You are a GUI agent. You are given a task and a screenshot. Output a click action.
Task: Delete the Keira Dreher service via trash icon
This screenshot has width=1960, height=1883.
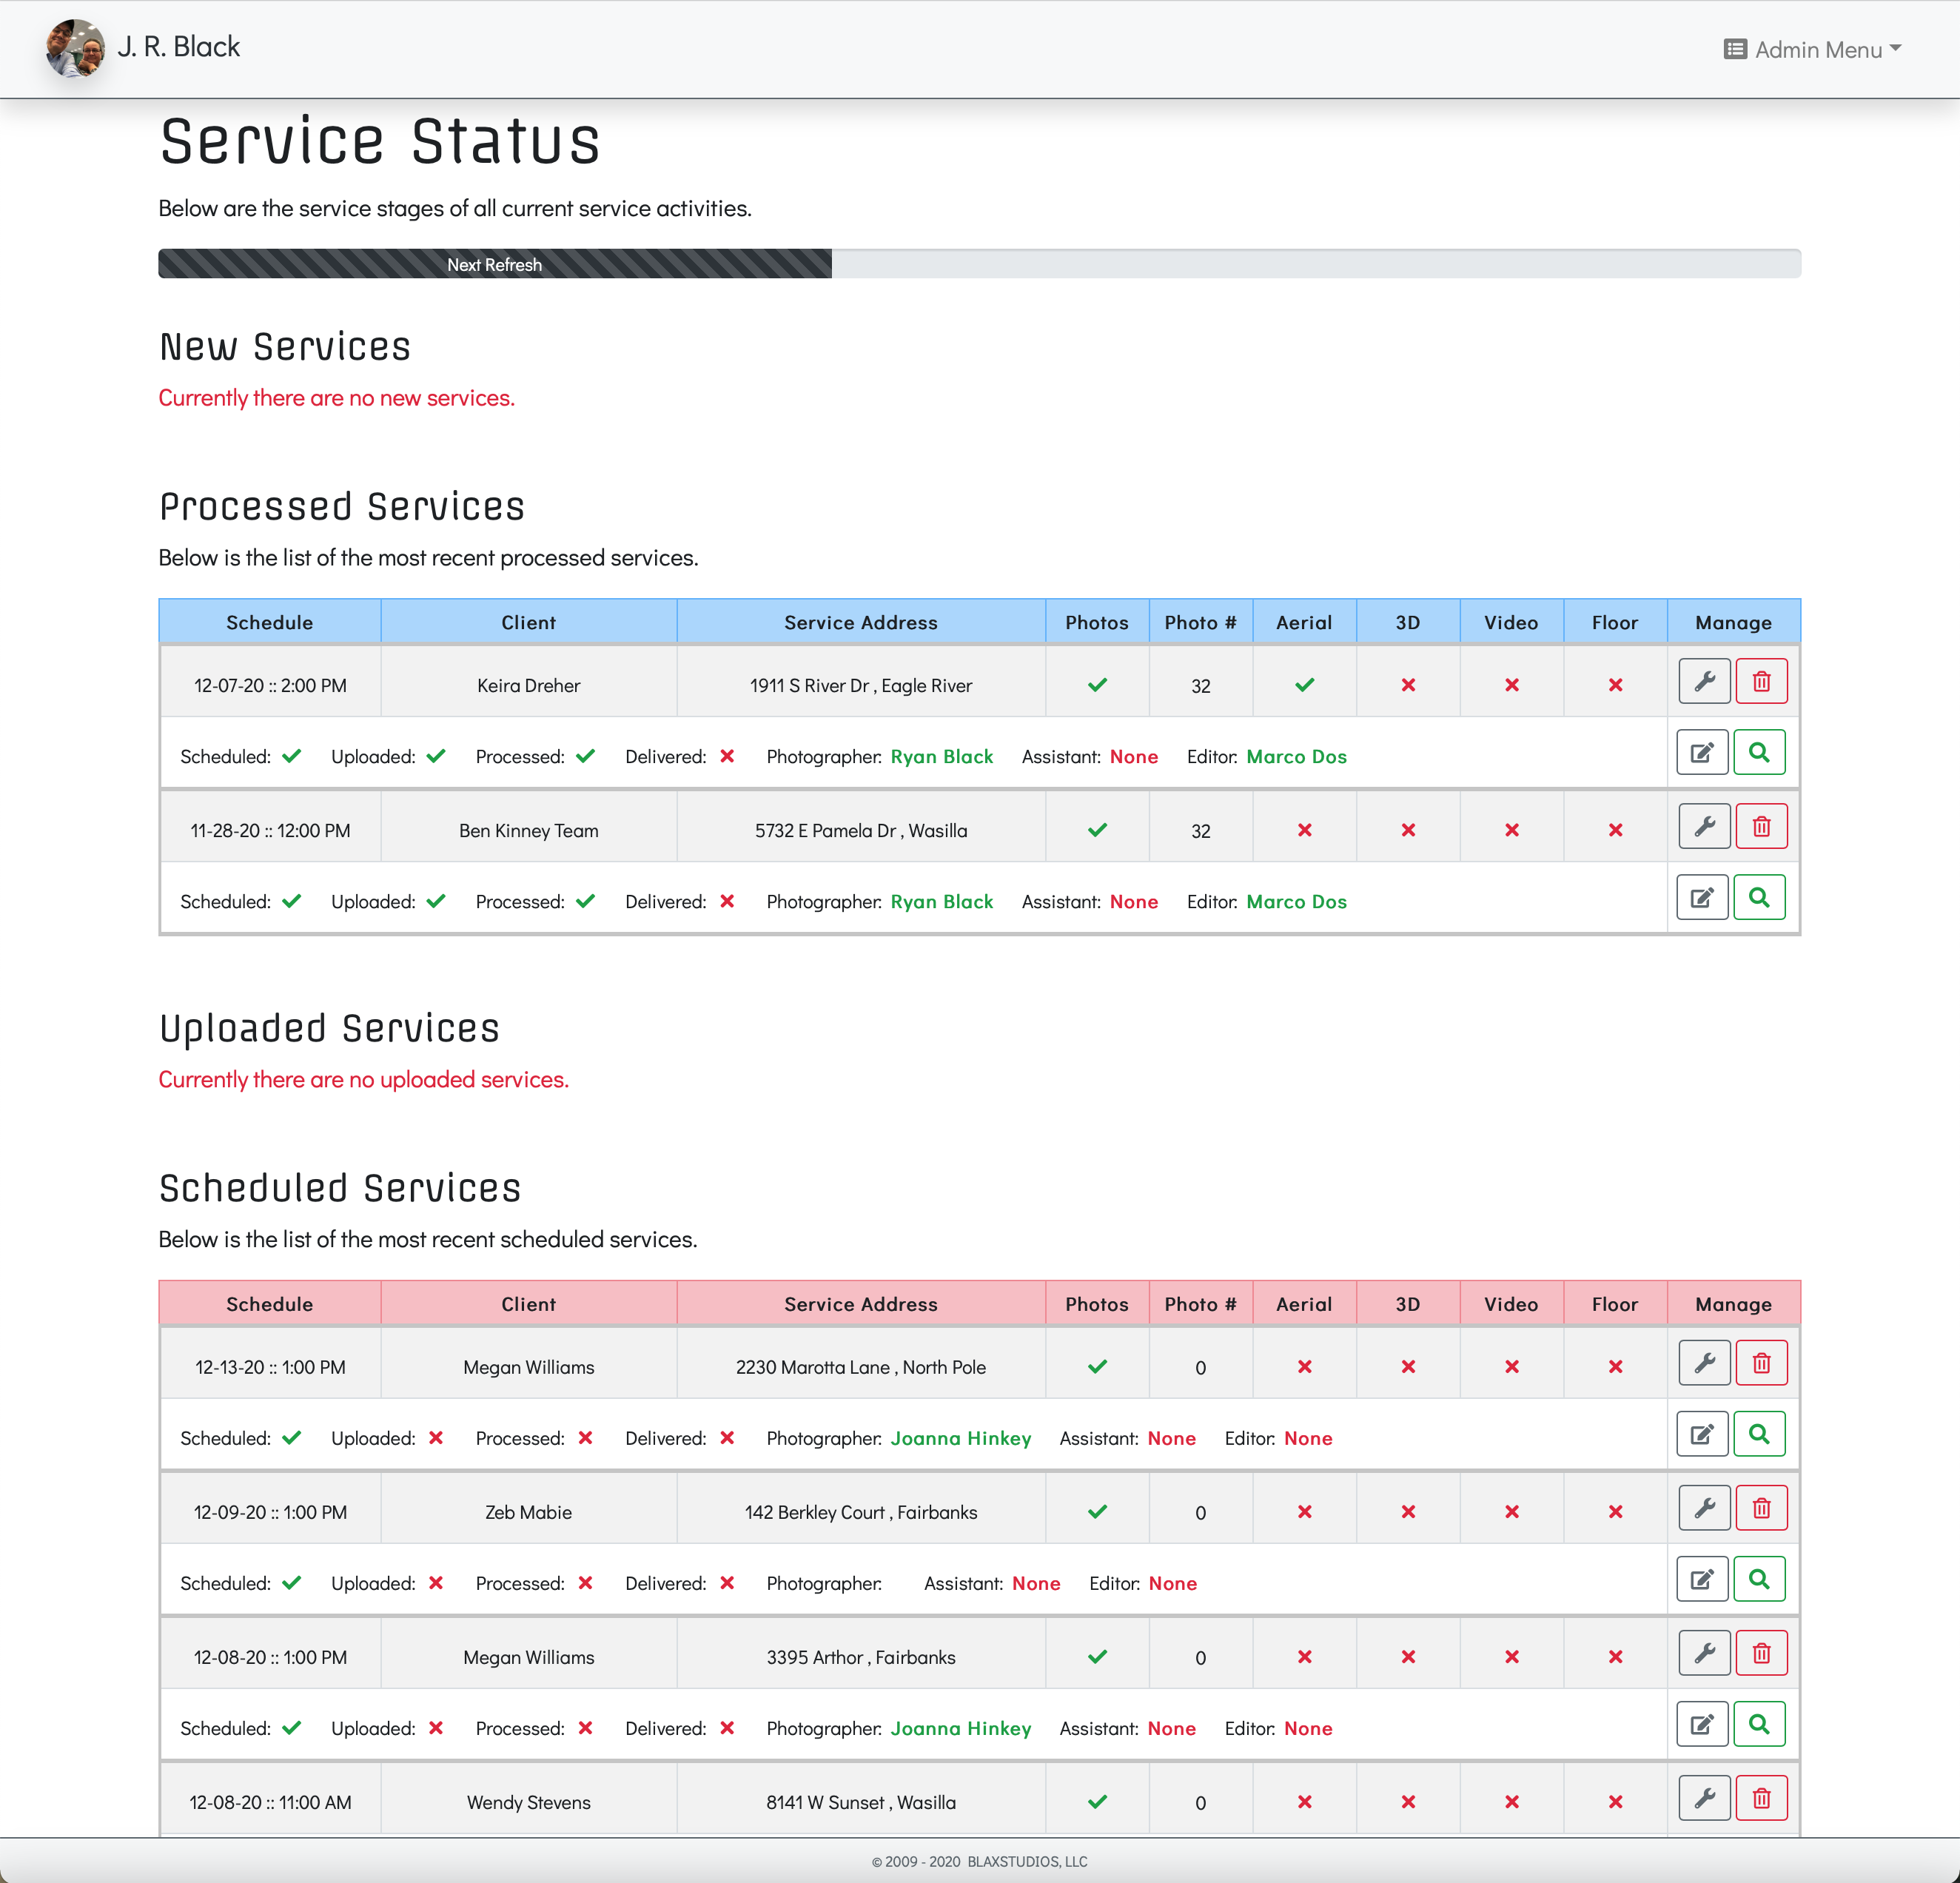pos(1761,682)
